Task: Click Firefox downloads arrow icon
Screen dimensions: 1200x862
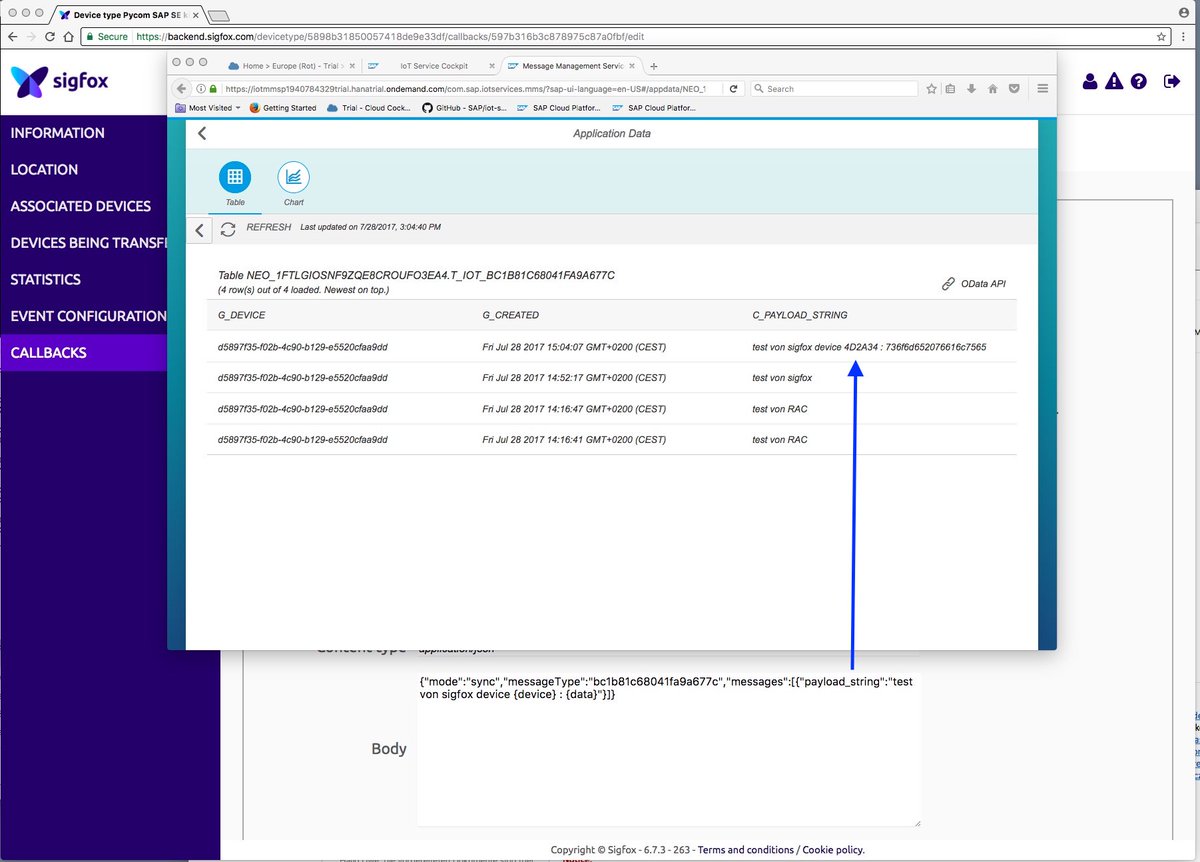Action: click(x=972, y=89)
